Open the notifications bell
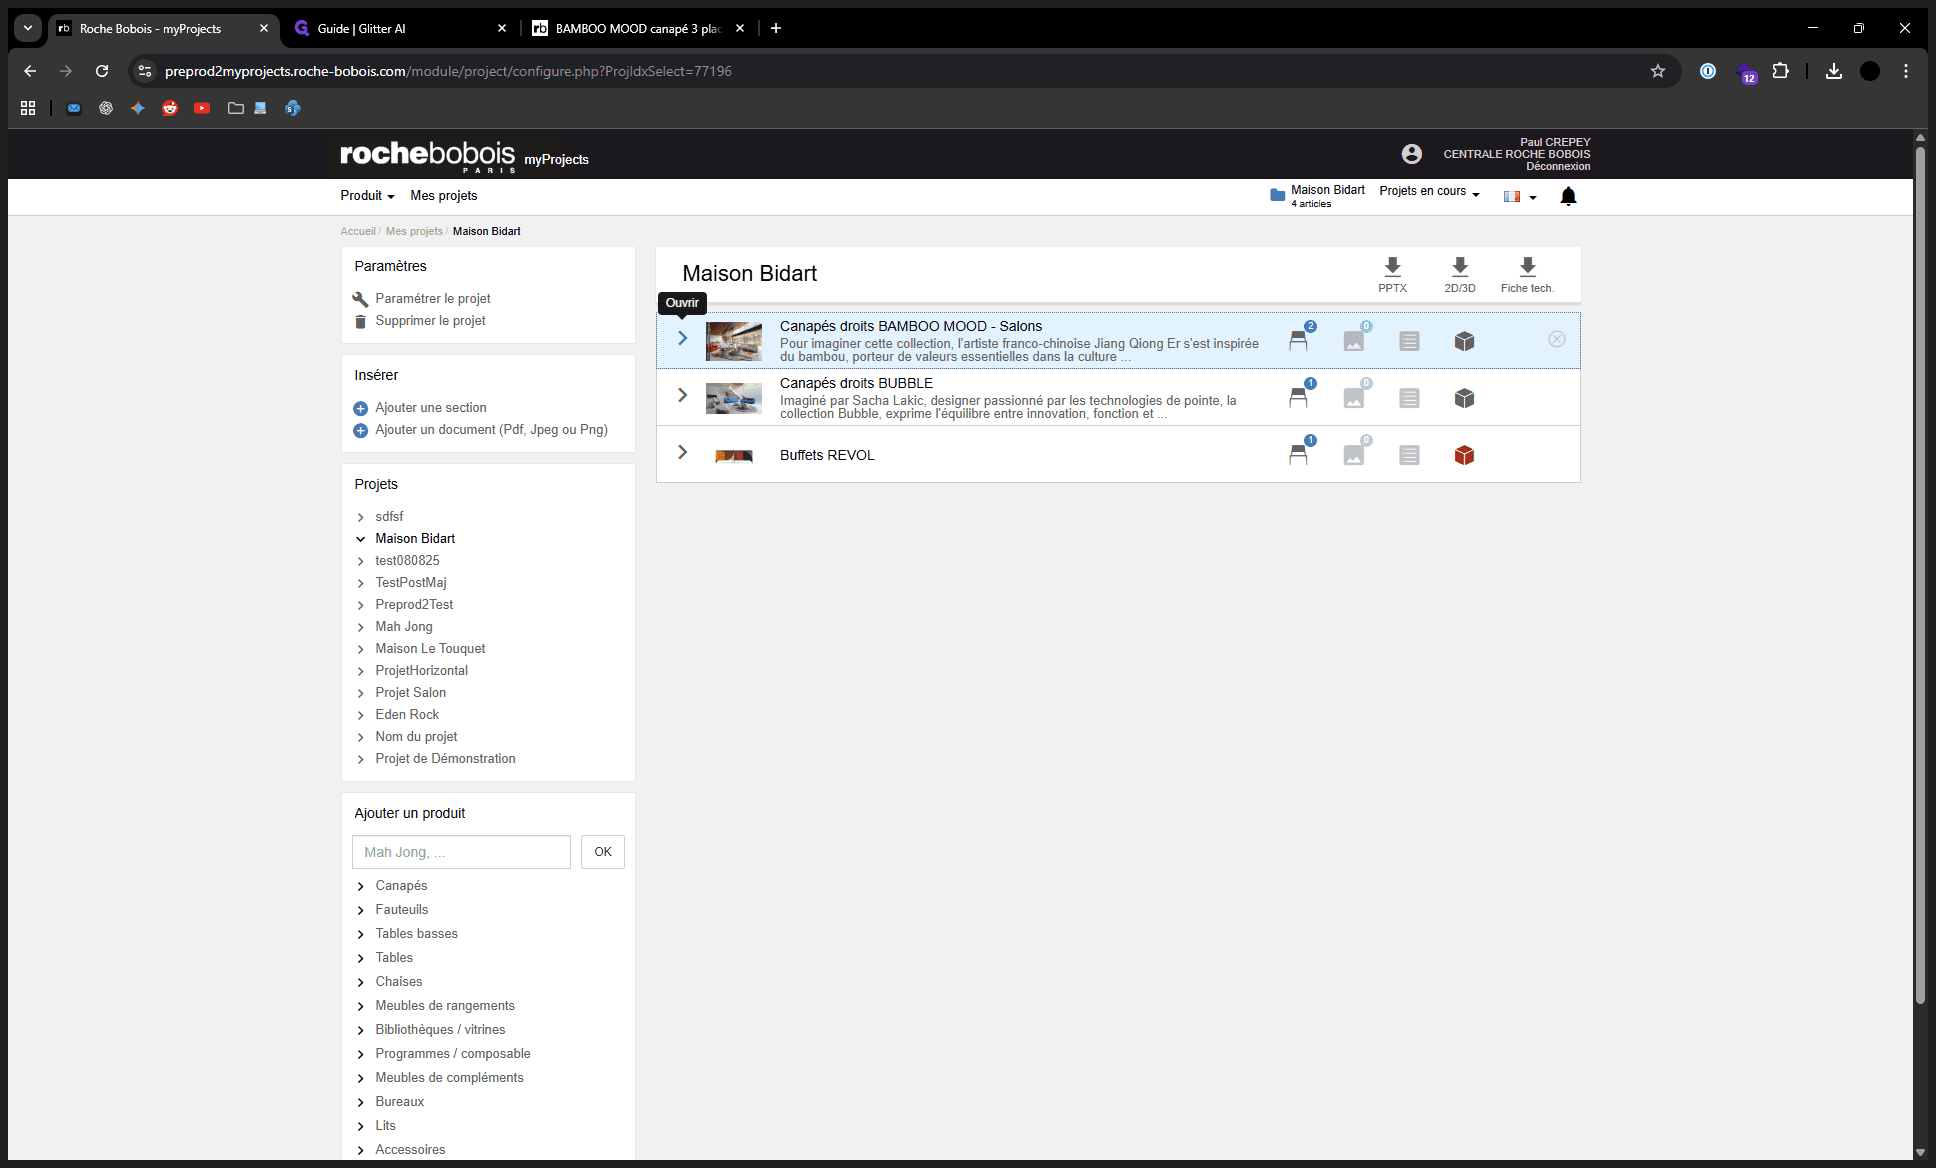 pyautogui.click(x=1568, y=196)
